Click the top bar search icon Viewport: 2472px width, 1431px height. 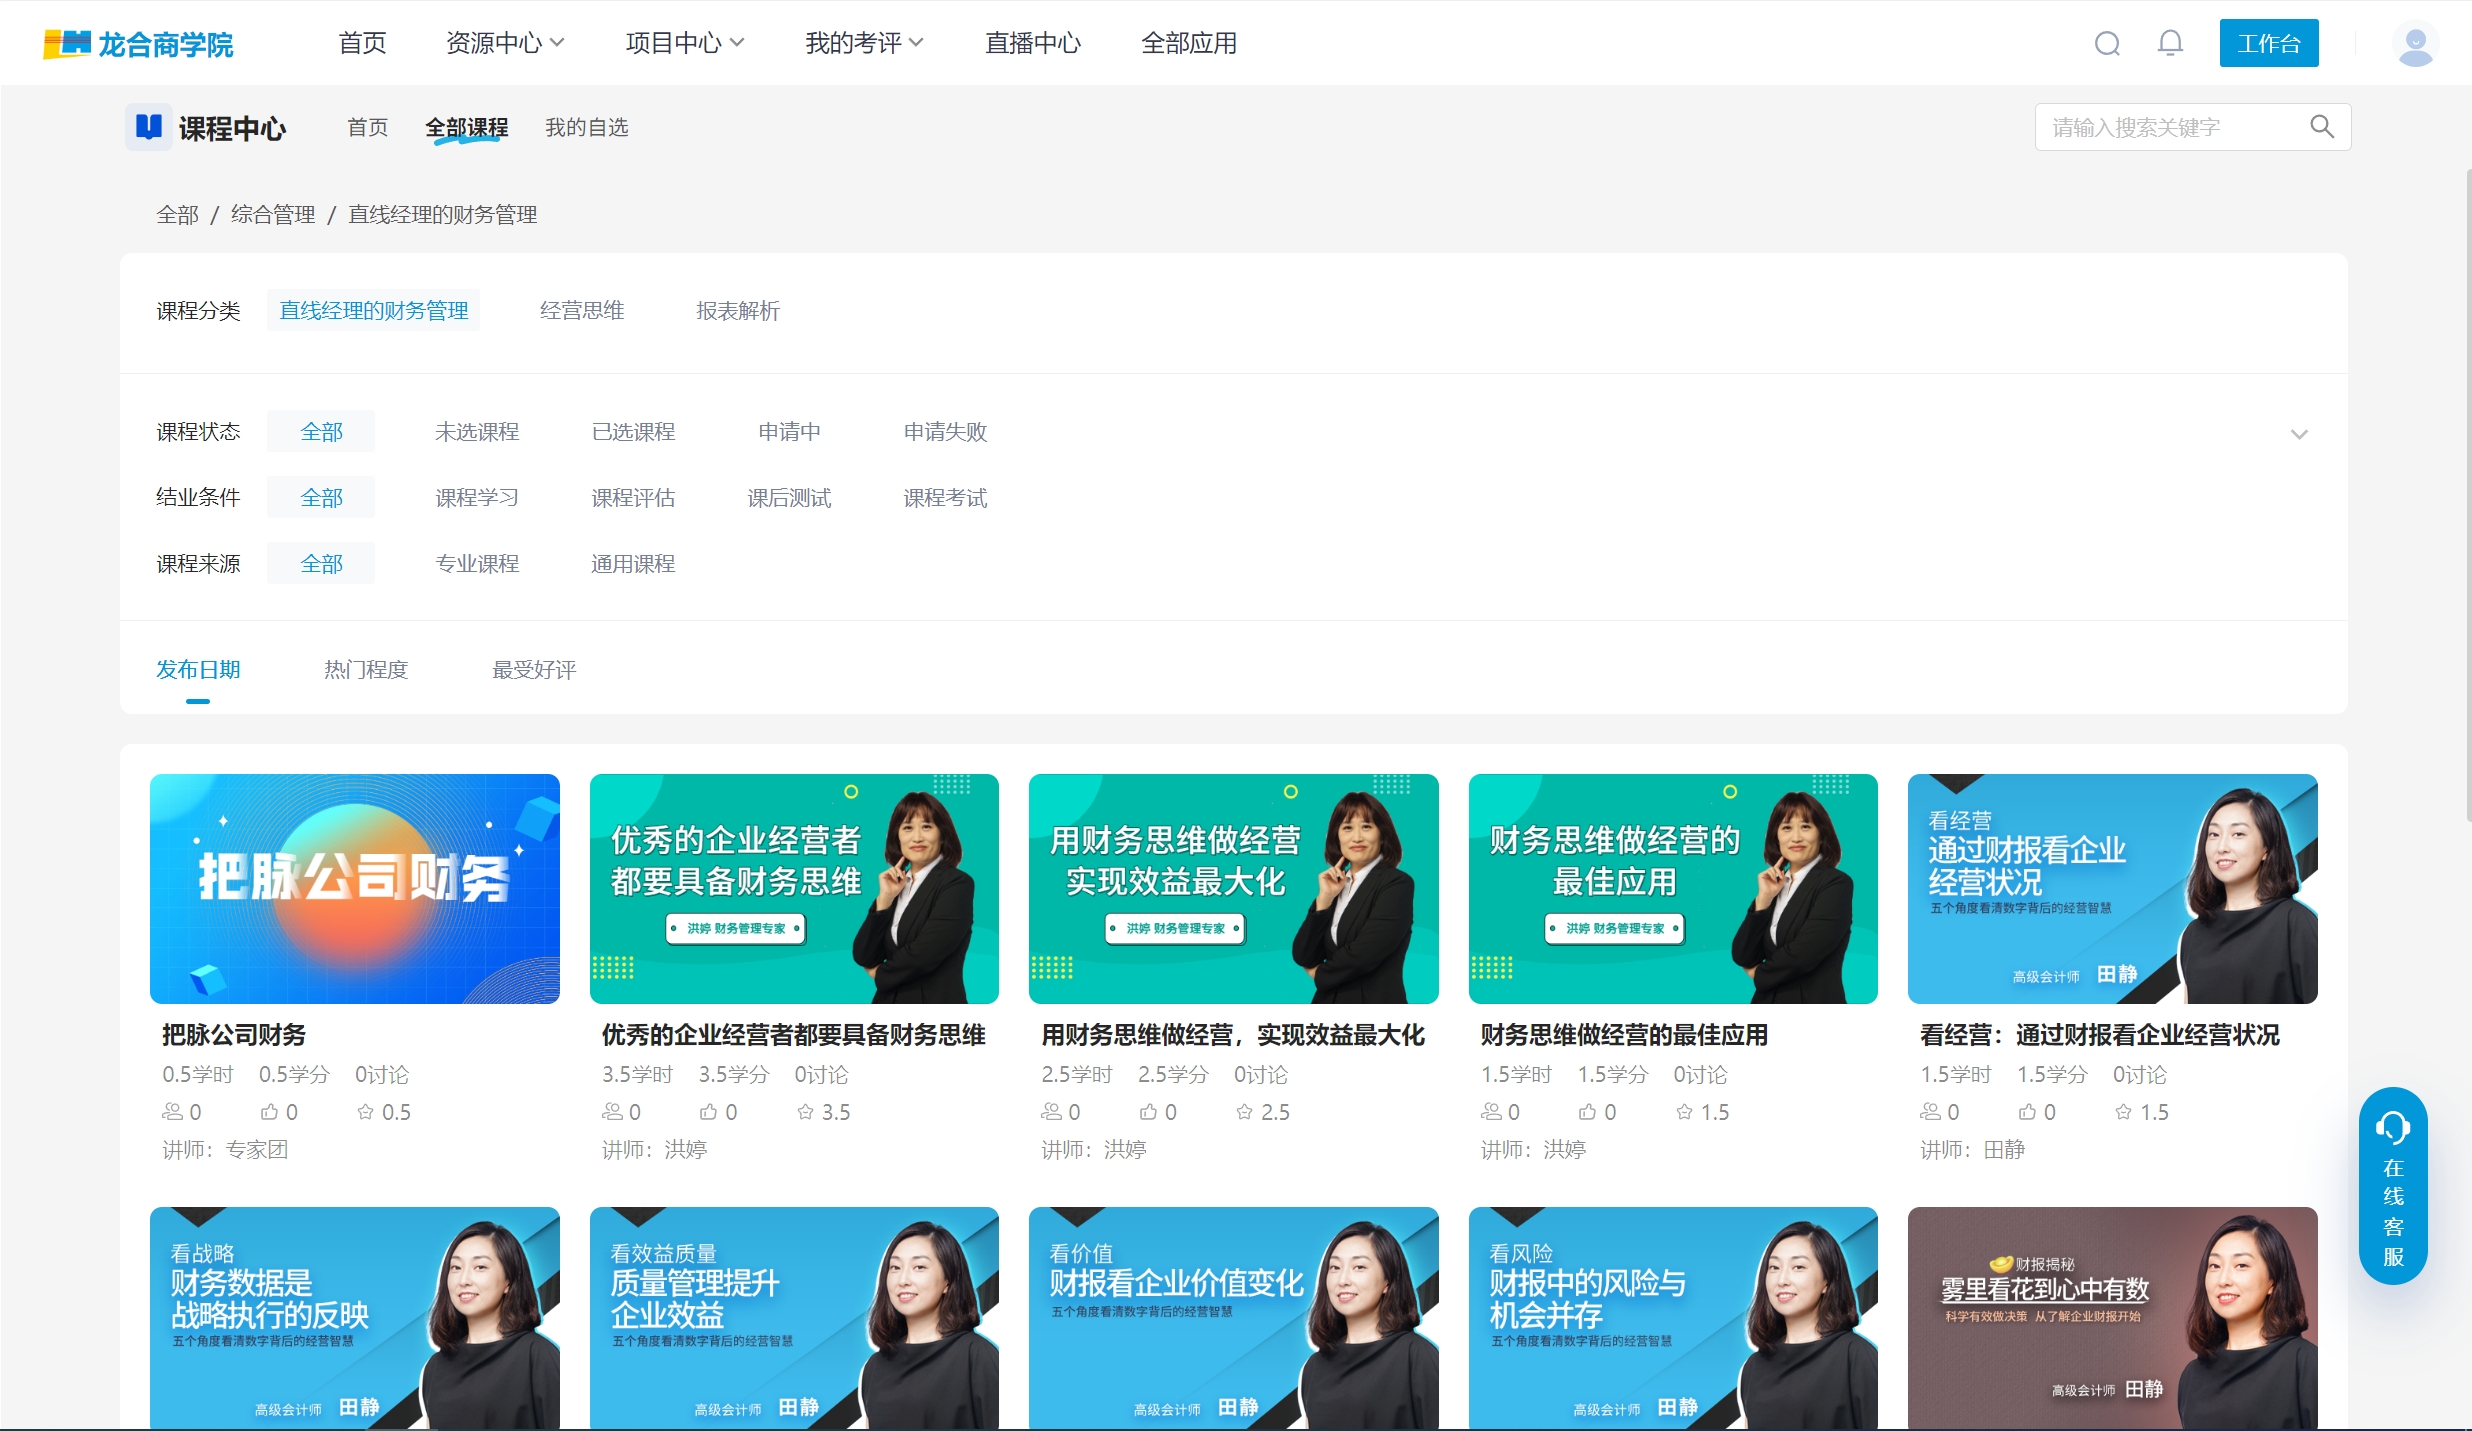(x=2107, y=44)
